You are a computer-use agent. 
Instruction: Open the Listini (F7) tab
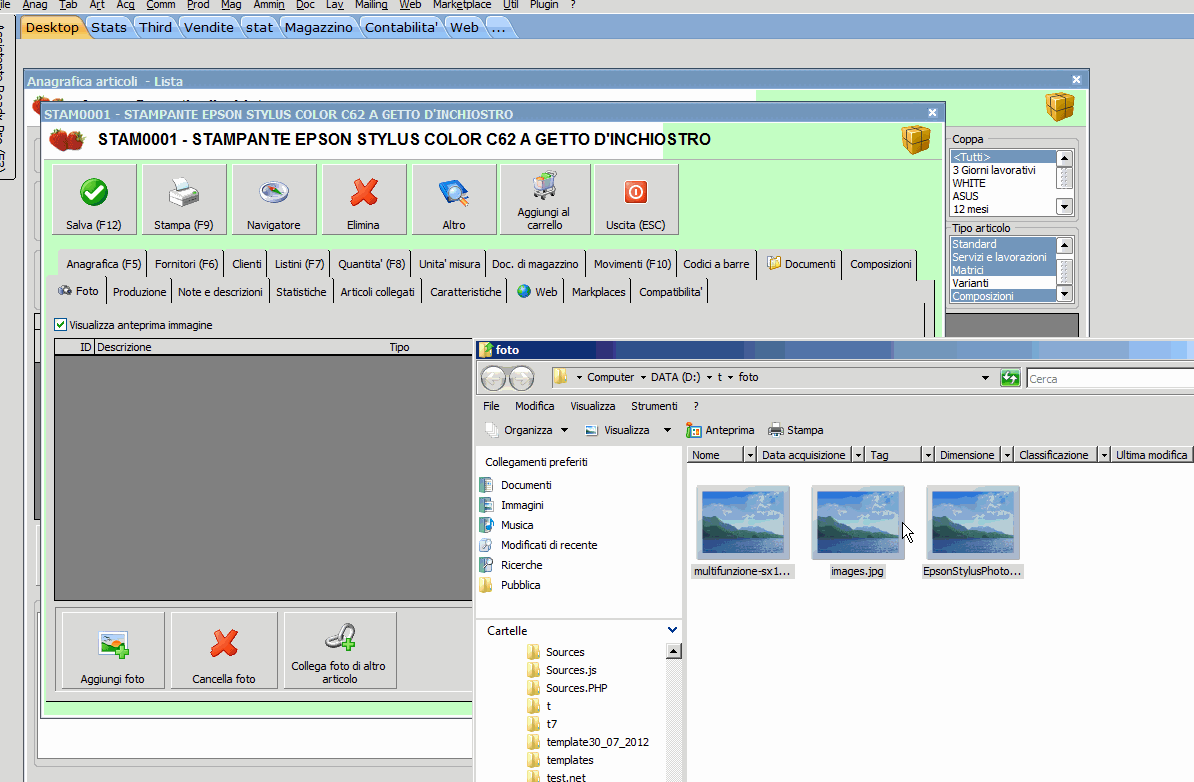(299, 264)
